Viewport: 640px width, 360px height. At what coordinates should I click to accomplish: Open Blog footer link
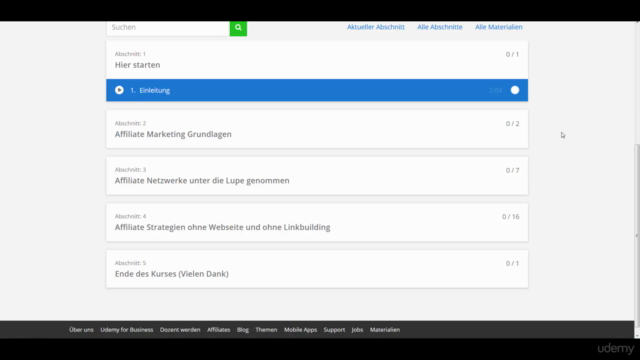(x=242, y=330)
